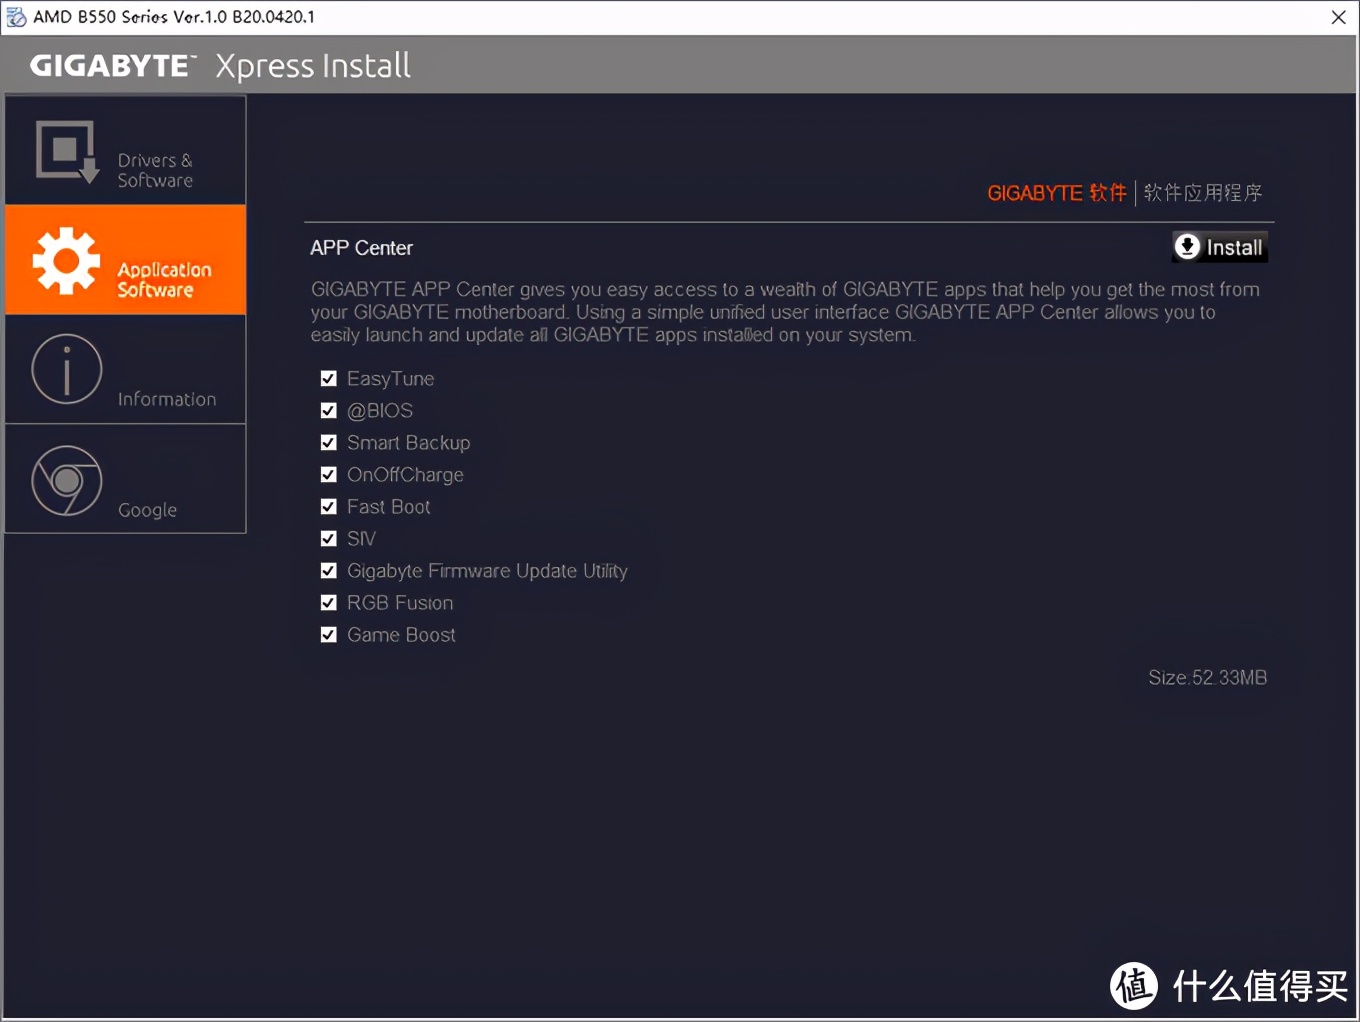Image resolution: width=1360 pixels, height=1022 pixels.
Task: Click the Game Boost label text
Action: tap(401, 635)
